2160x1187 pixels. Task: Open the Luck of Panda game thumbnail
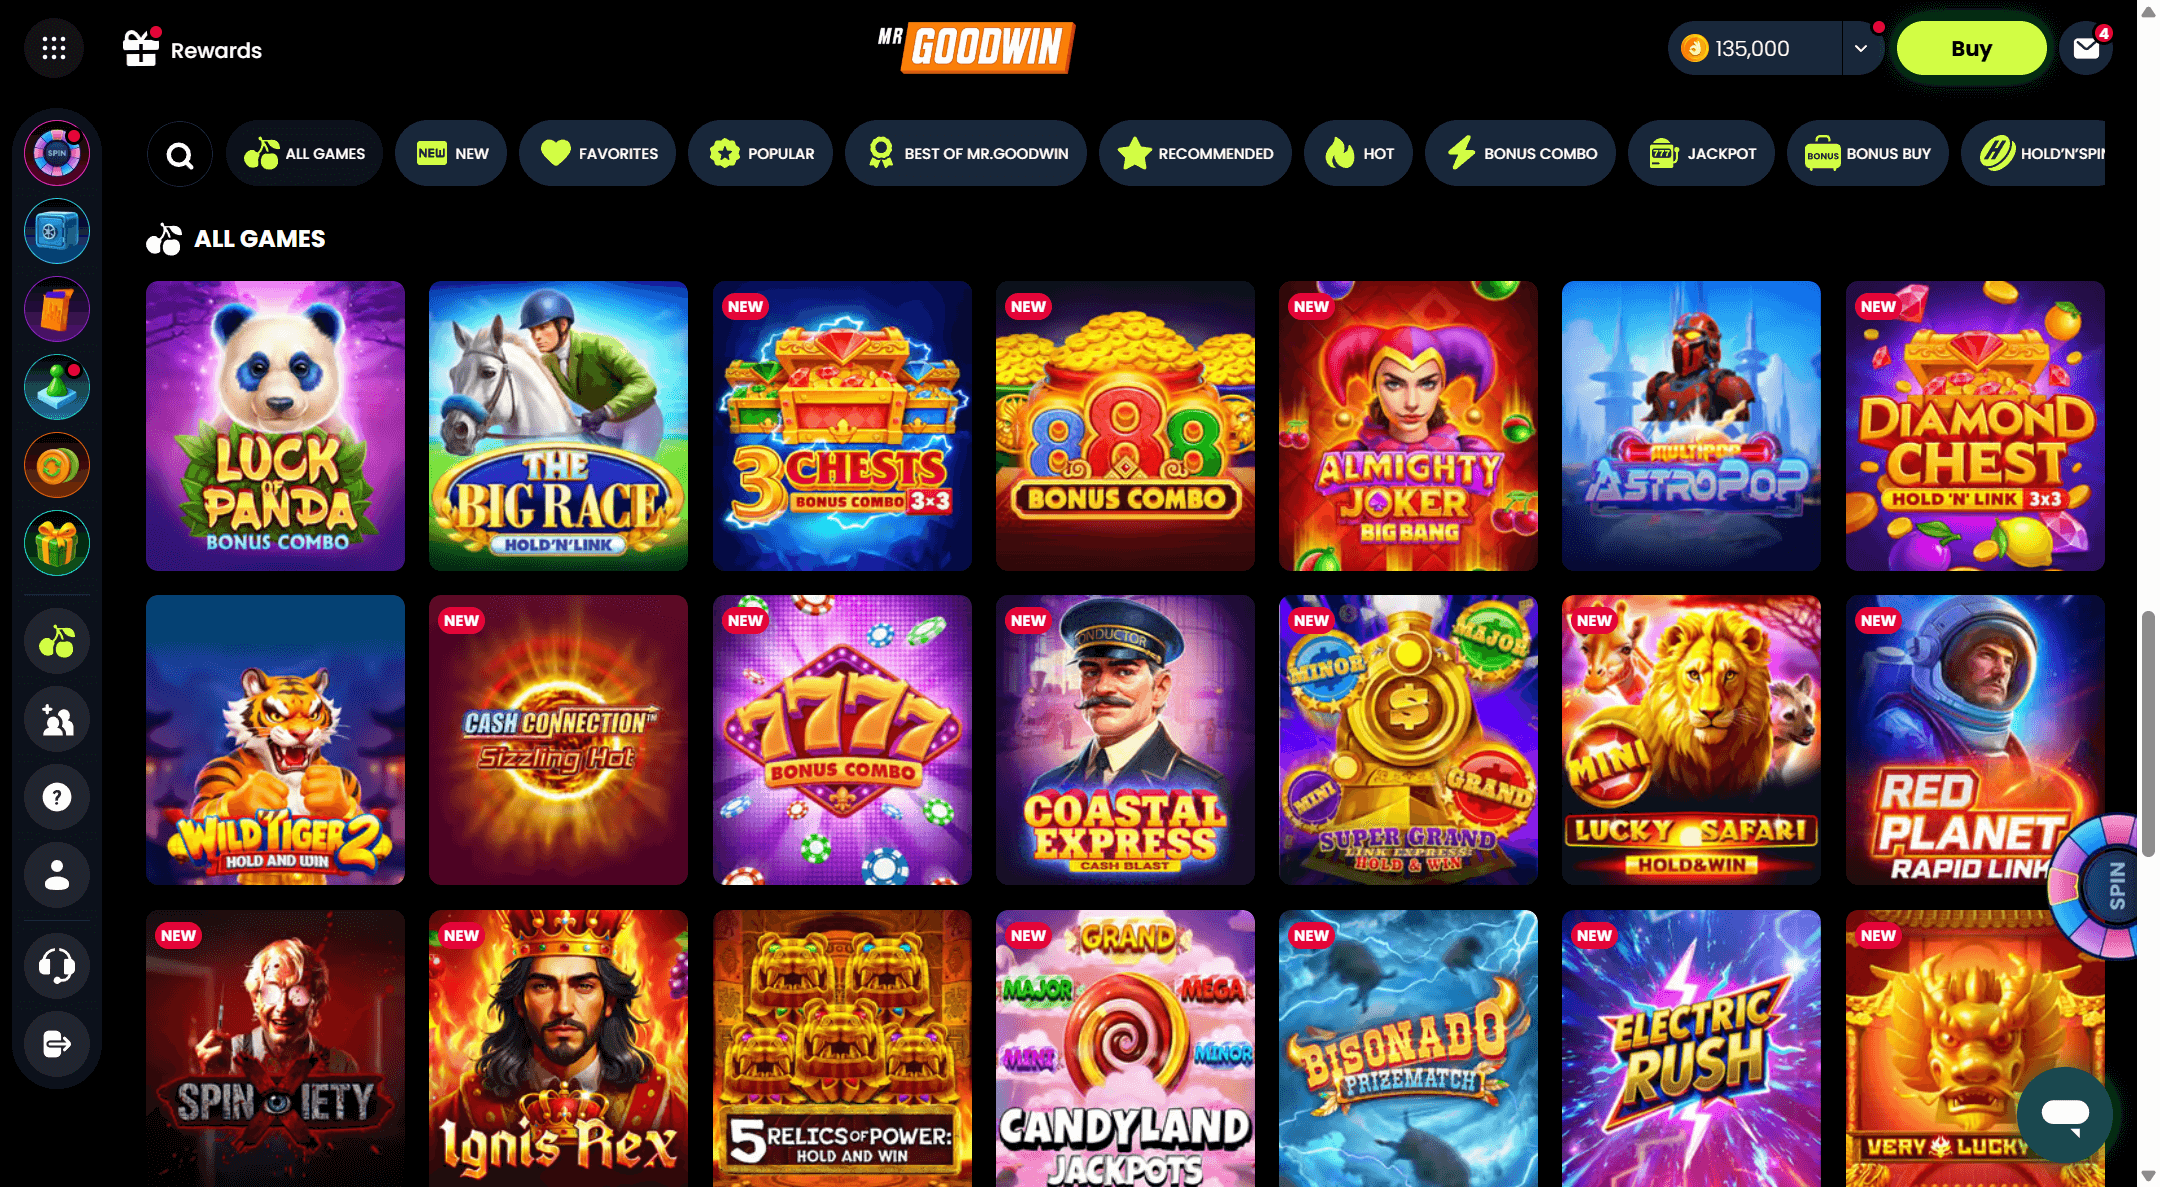pos(275,426)
